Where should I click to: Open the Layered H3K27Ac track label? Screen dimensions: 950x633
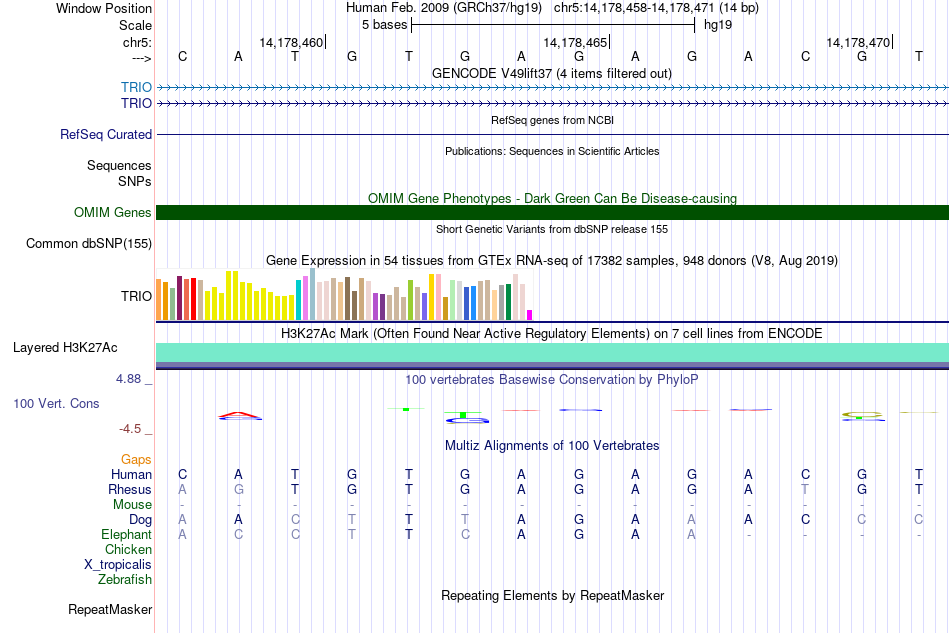(65, 348)
